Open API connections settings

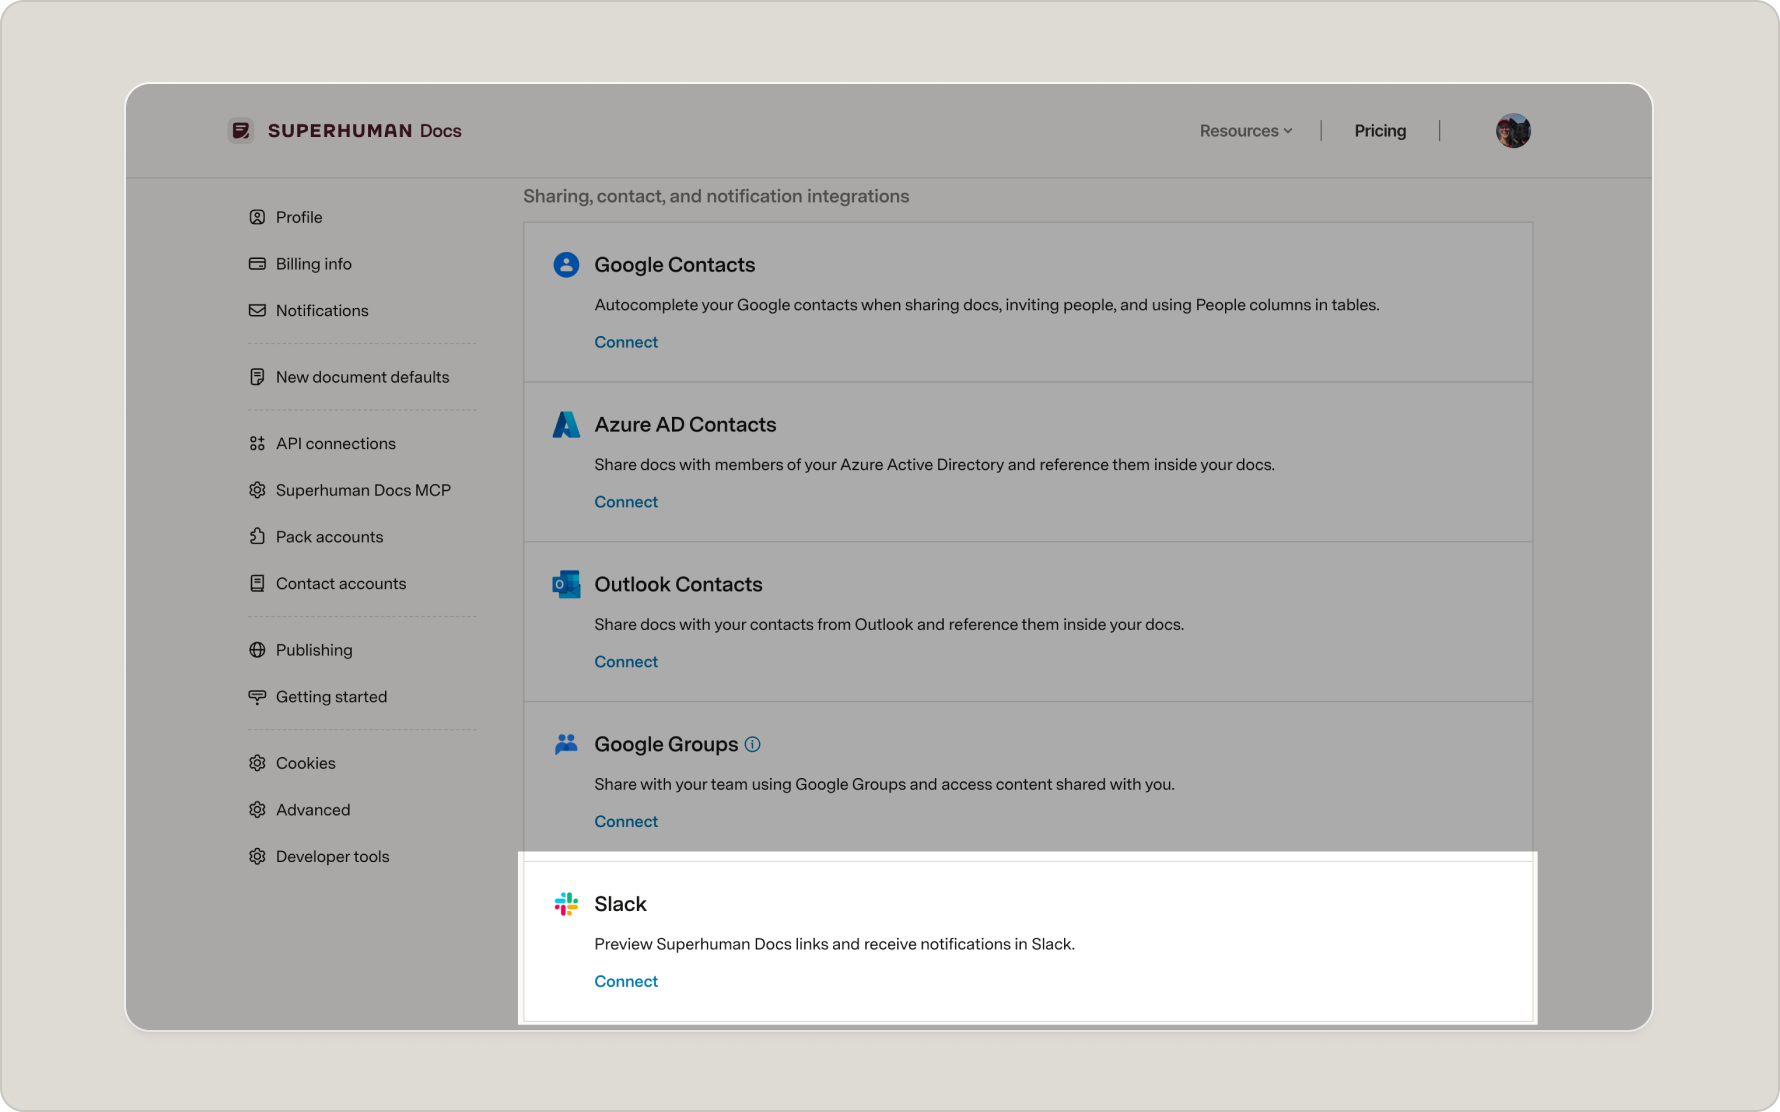336,443
